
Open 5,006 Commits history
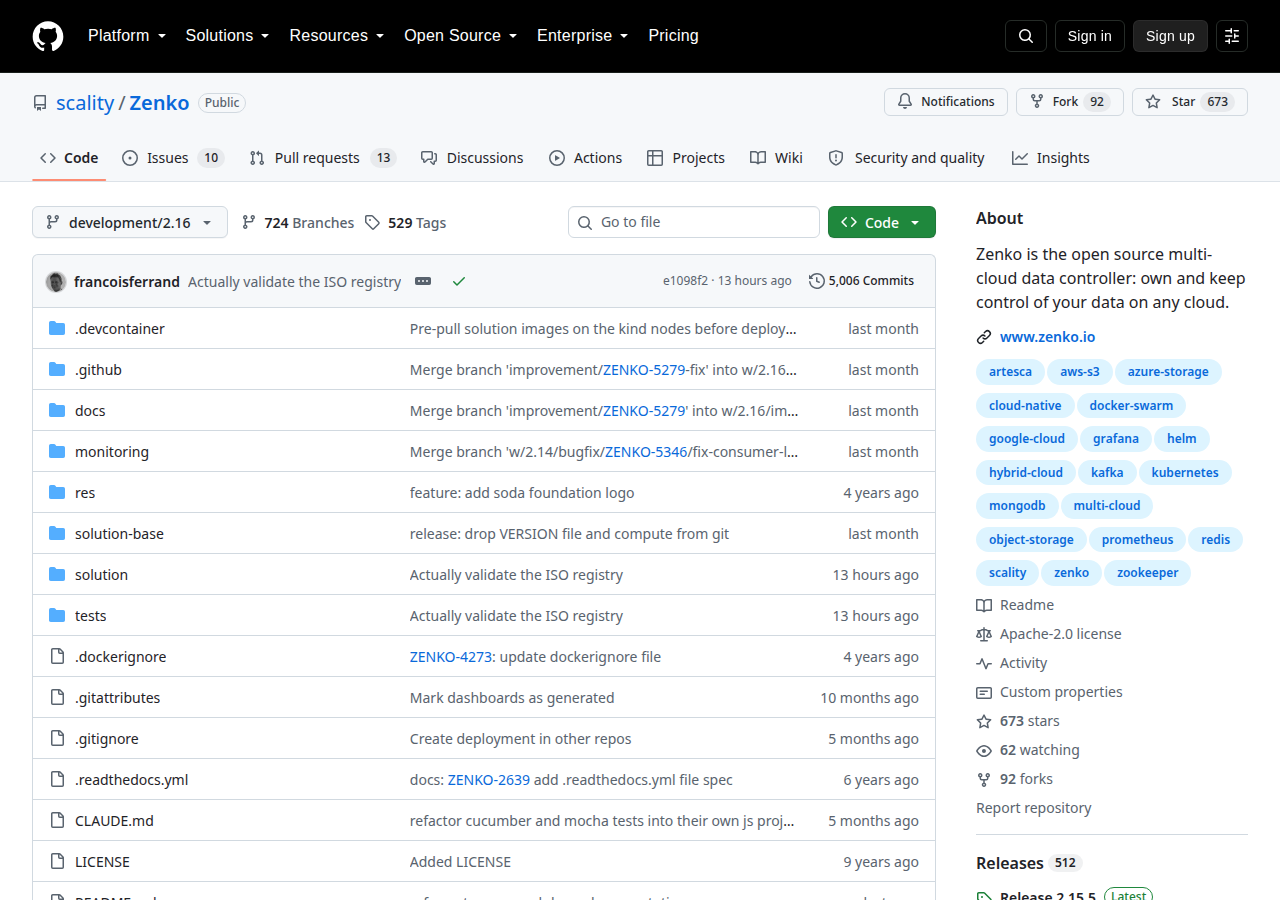click(x=861, y=281)
